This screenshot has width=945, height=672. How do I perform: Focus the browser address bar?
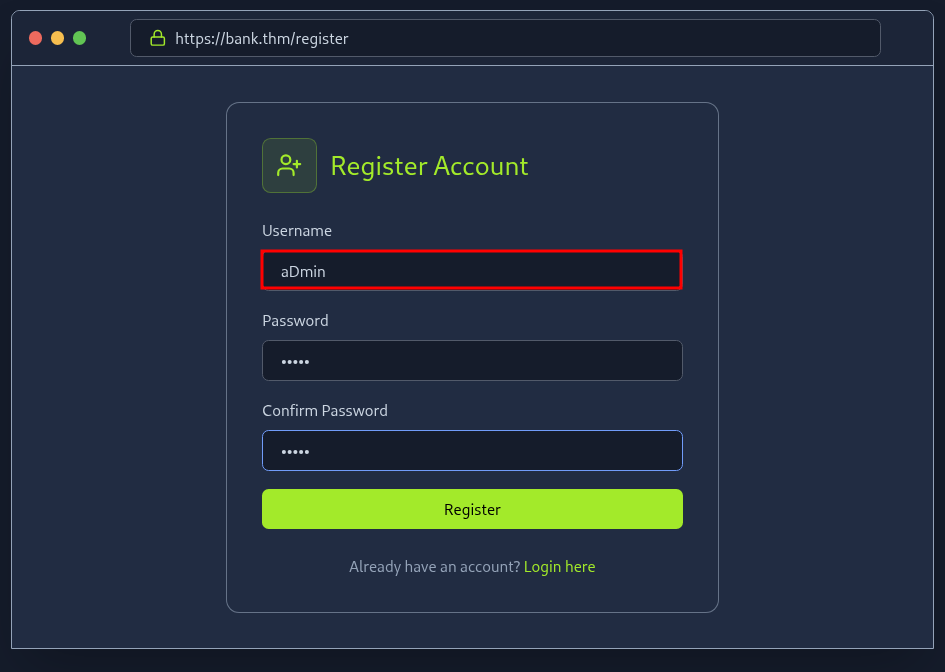tap(600, 38)
